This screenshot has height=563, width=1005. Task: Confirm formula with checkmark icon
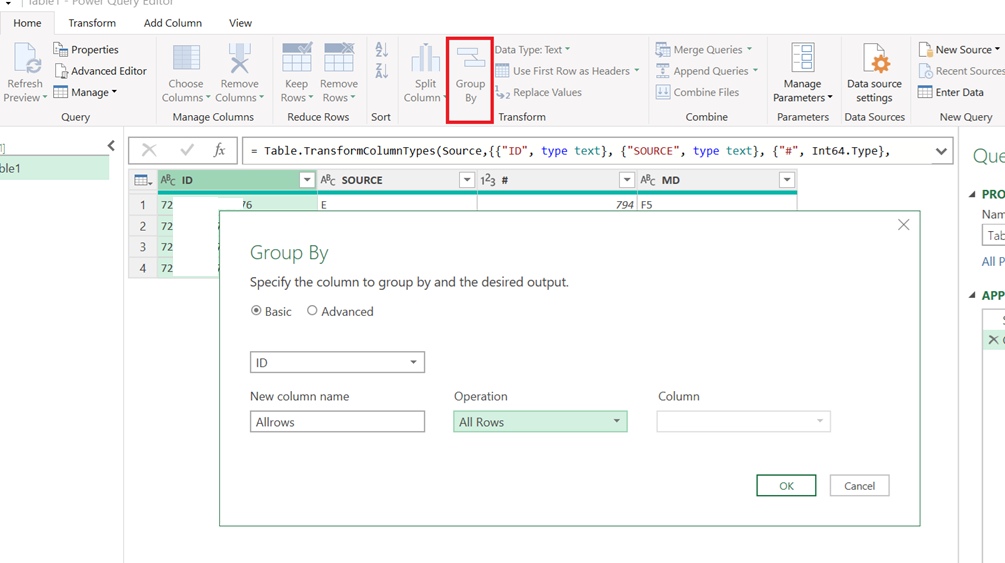(187, 151)
